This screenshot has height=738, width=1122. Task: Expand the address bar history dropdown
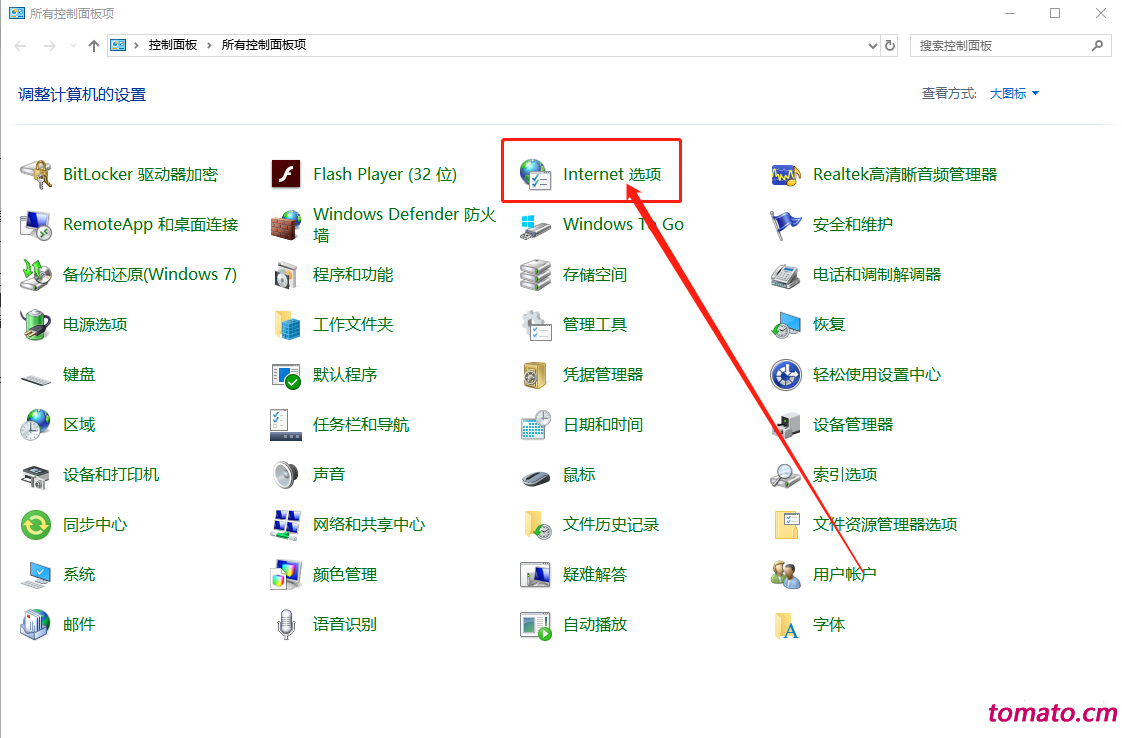click(x=872, y=46)
